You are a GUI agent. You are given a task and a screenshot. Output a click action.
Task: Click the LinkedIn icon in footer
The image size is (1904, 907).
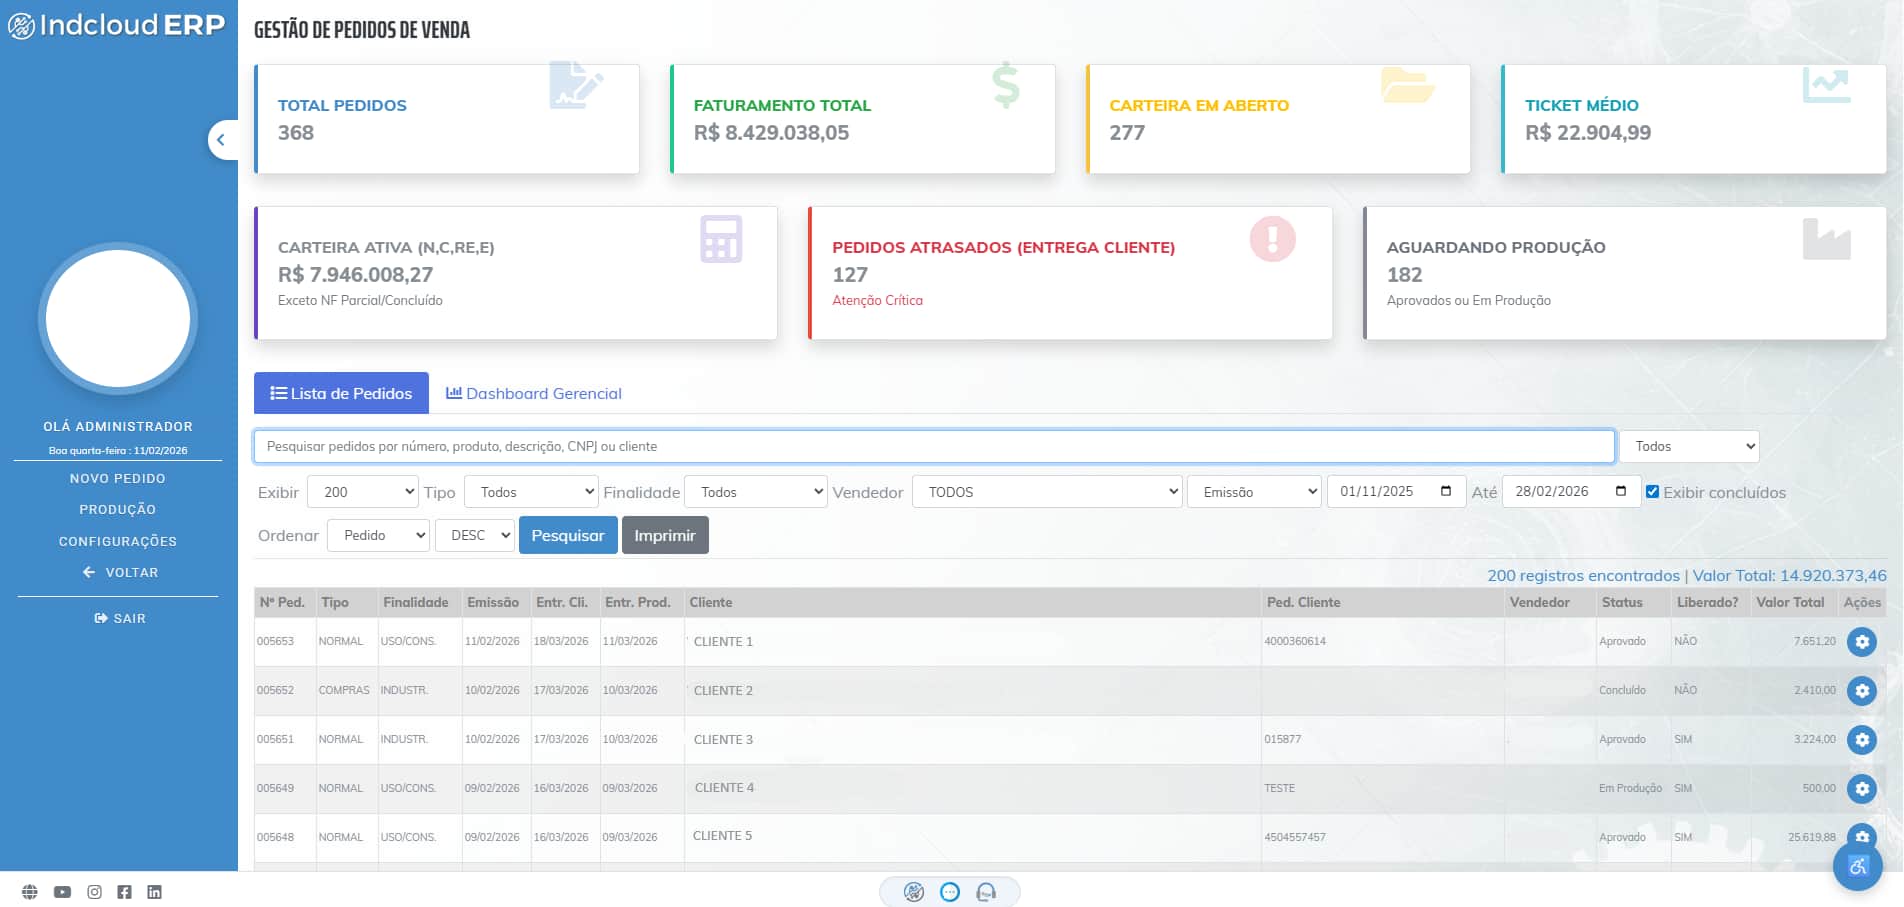154,892
